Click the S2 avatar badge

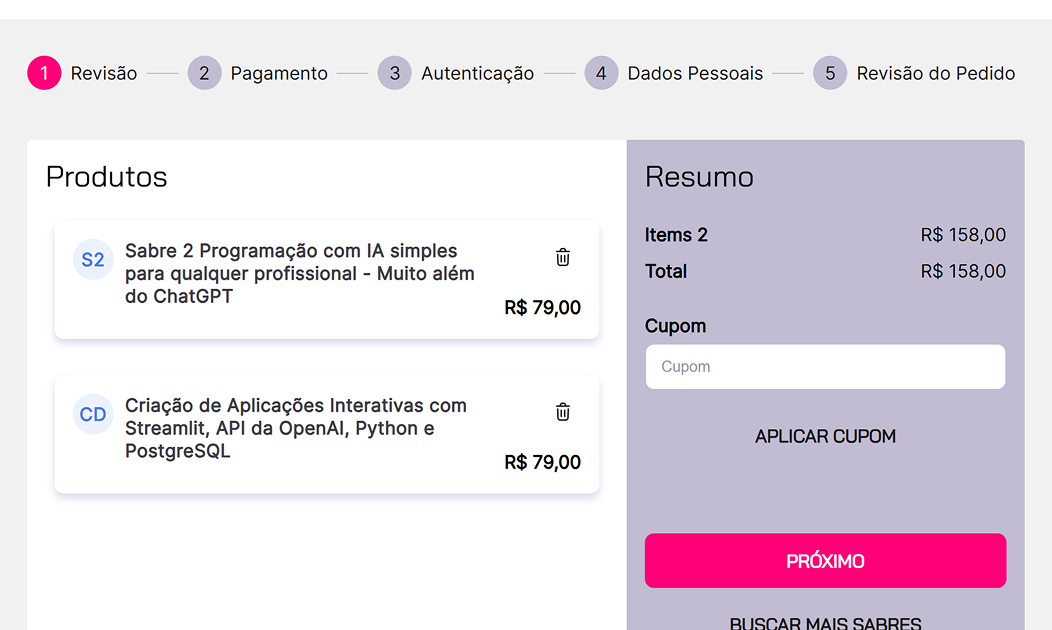pyautogui.click(x=93, y=259)
